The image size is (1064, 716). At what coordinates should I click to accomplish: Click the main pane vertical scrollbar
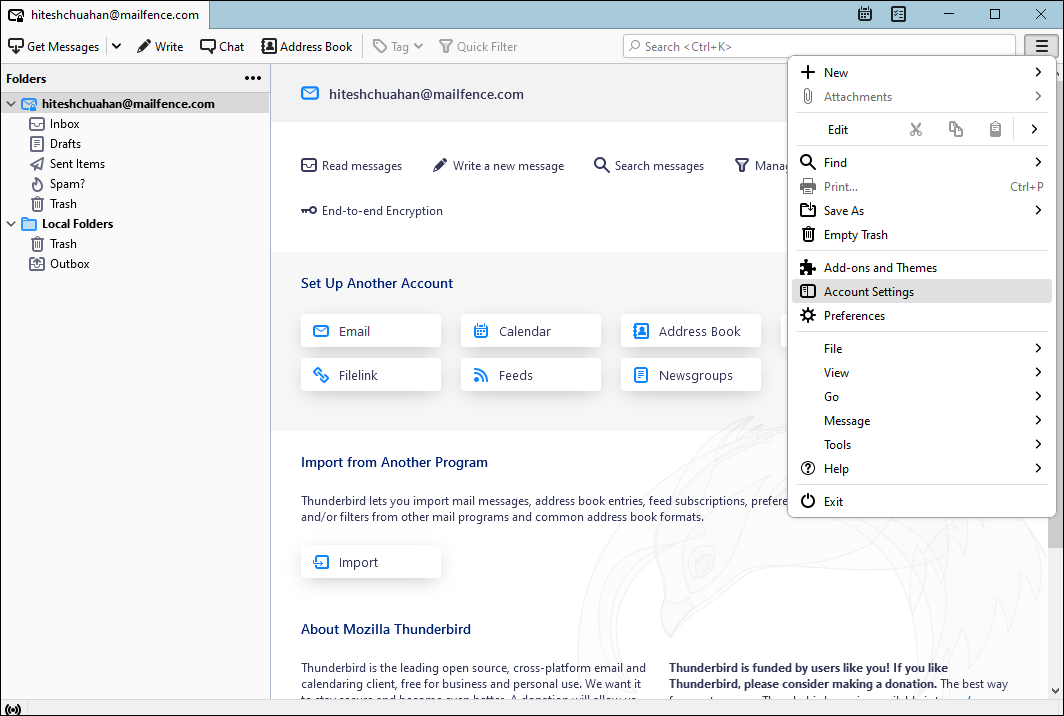1055,531
